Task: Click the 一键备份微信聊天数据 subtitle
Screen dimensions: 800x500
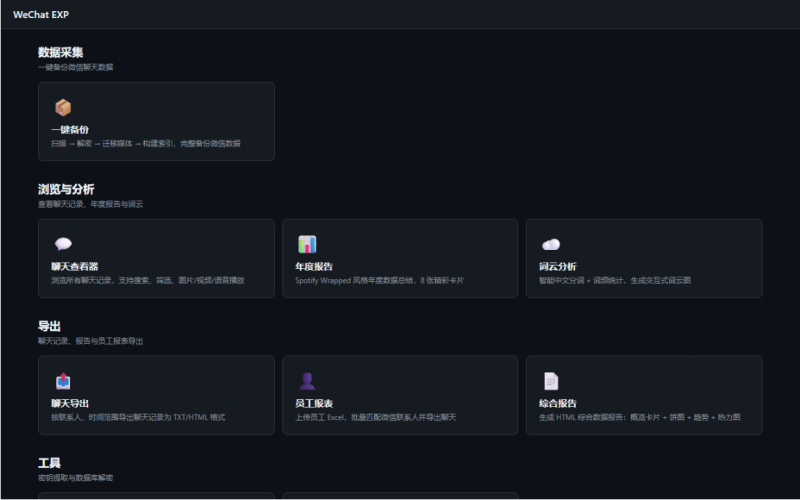Action: (76, 67)
